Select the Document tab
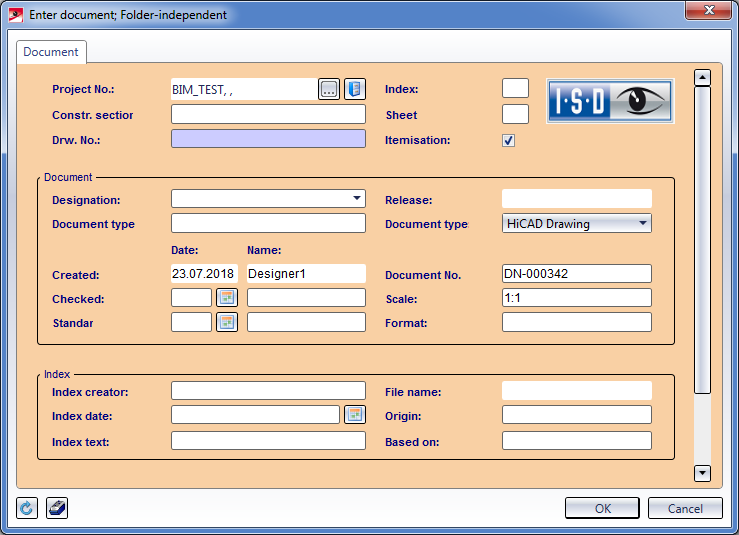The width and height of the screenshot is (739, 535). click(x=51, y=52)
